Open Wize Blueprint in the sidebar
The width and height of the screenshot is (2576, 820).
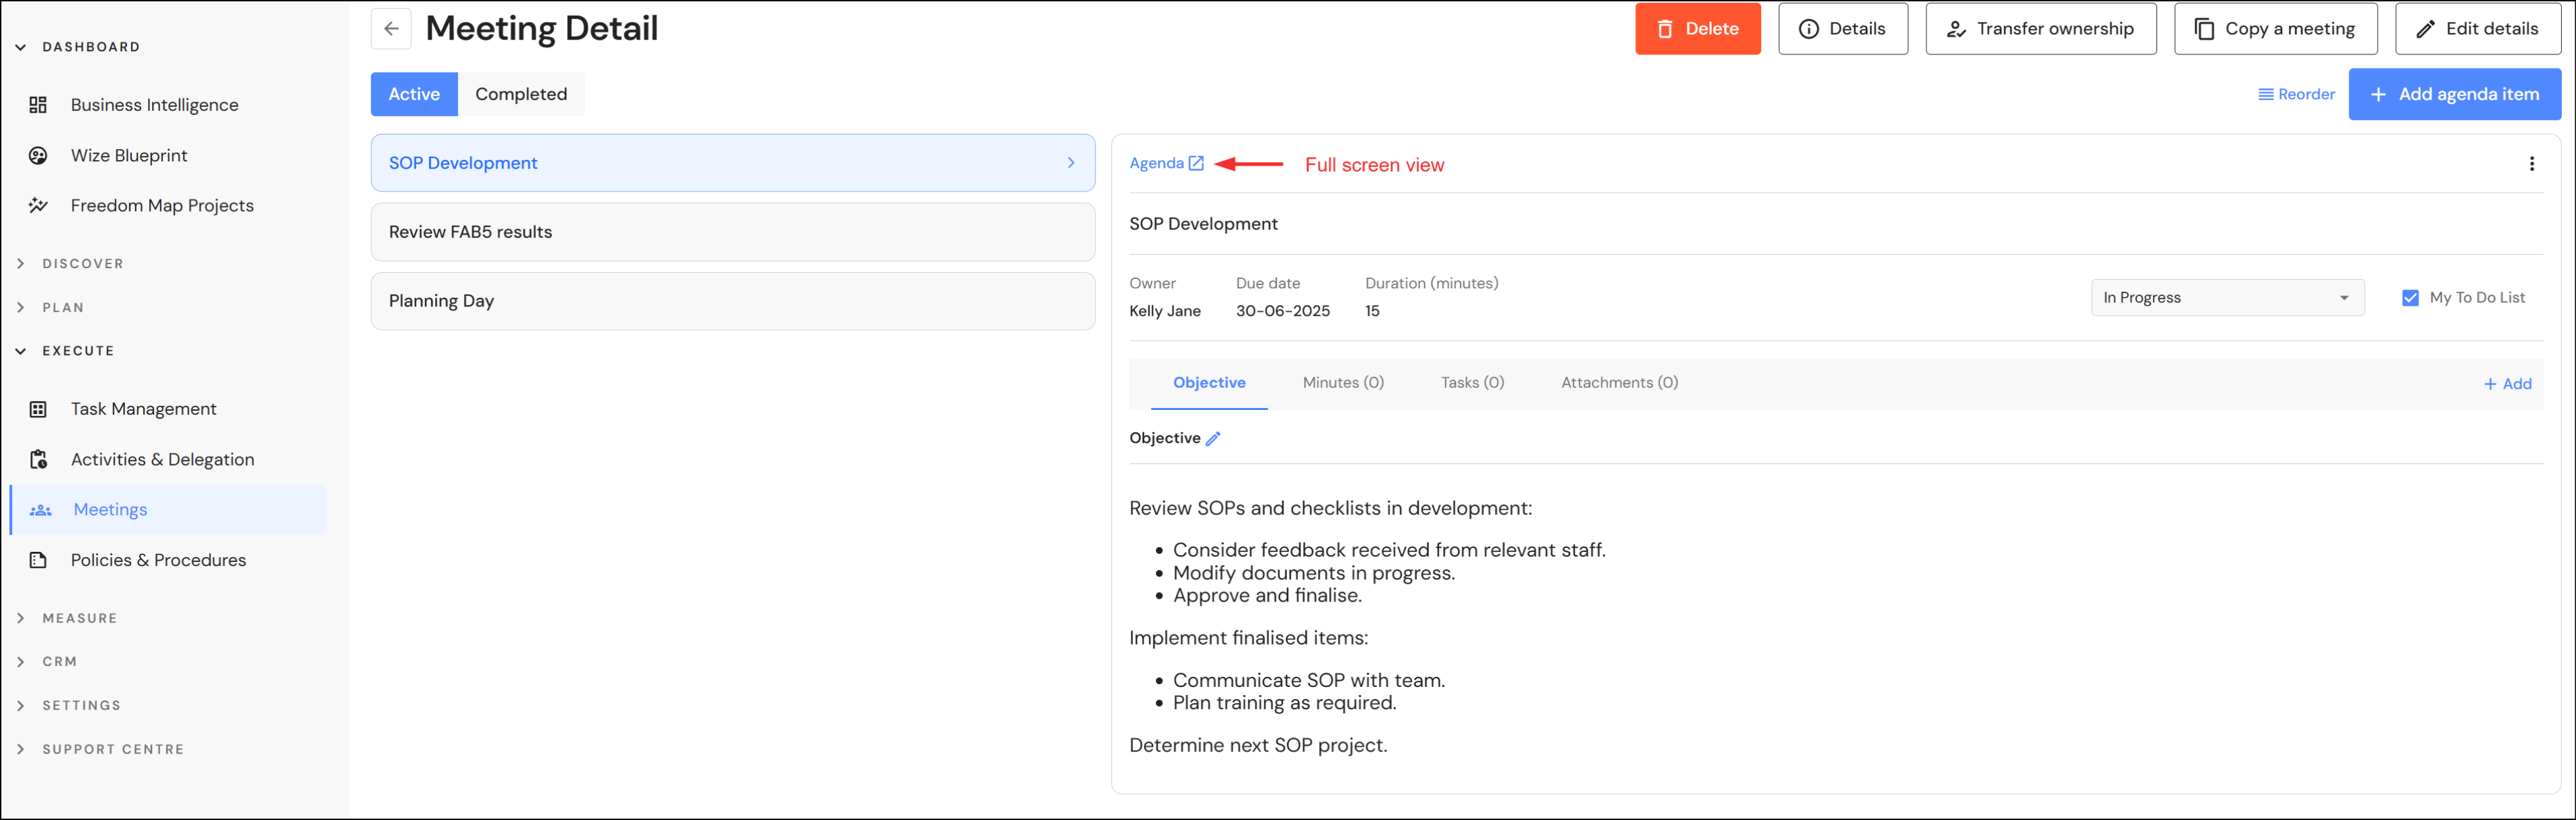click(x=129, y=156)
